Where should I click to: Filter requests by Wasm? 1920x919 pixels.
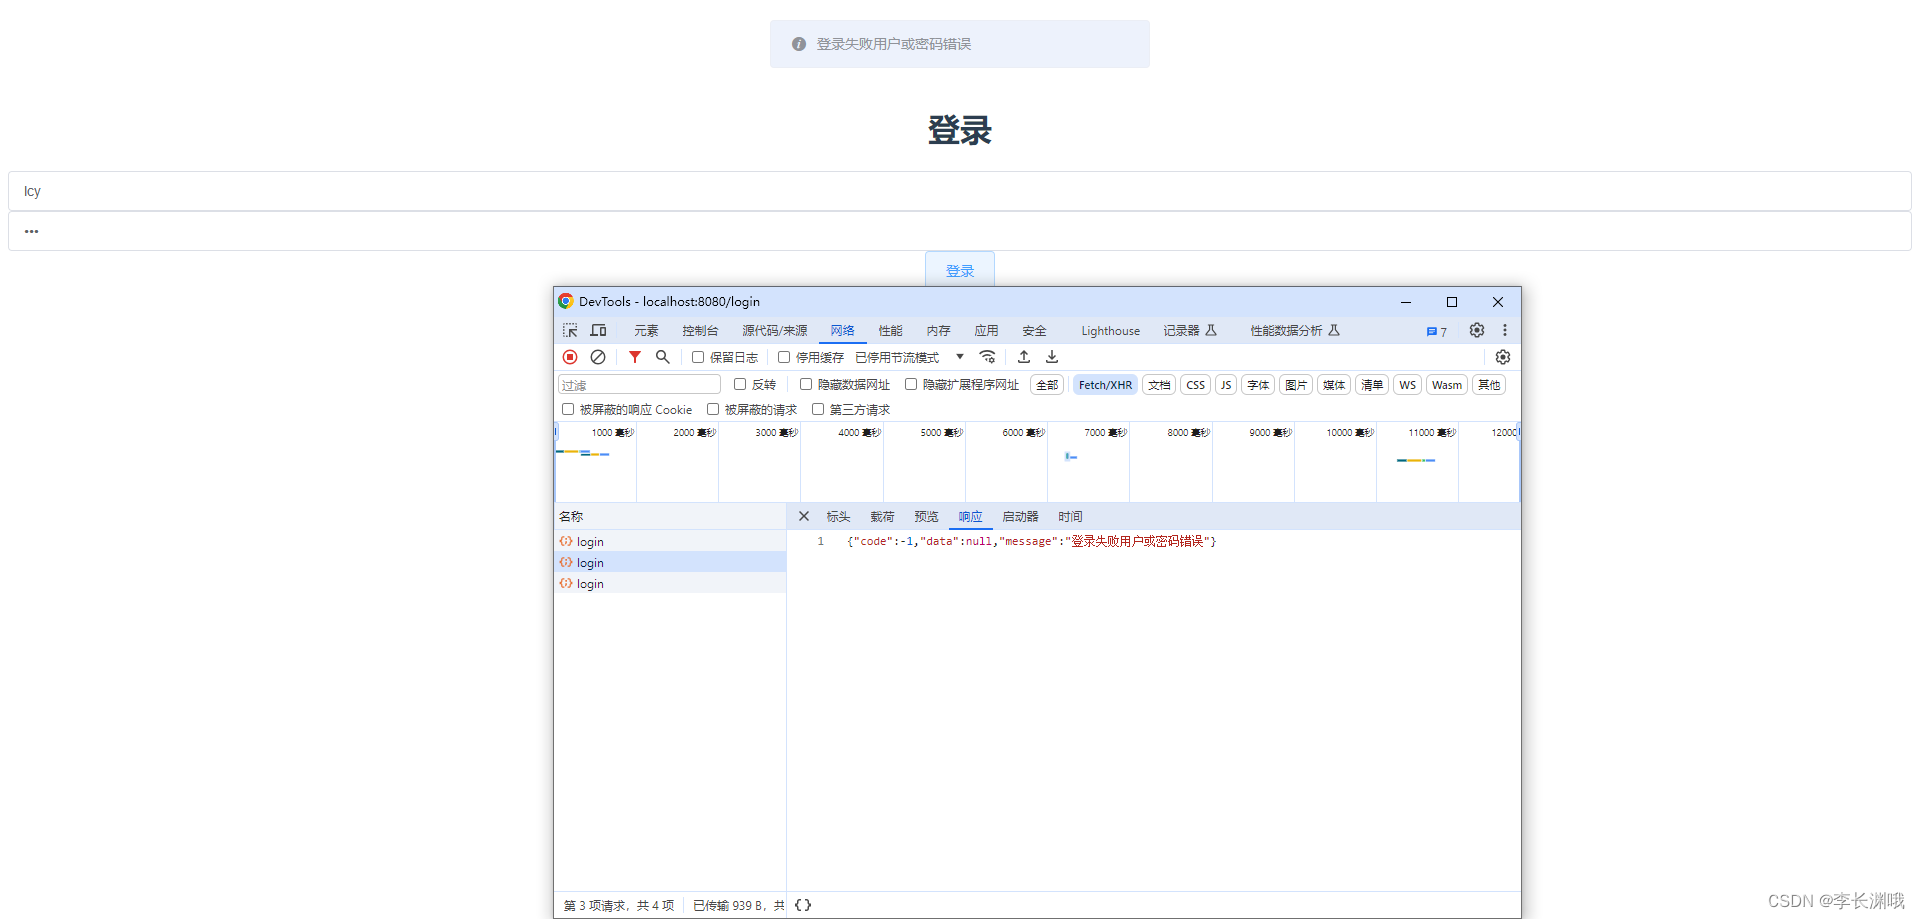(1446, 385)
